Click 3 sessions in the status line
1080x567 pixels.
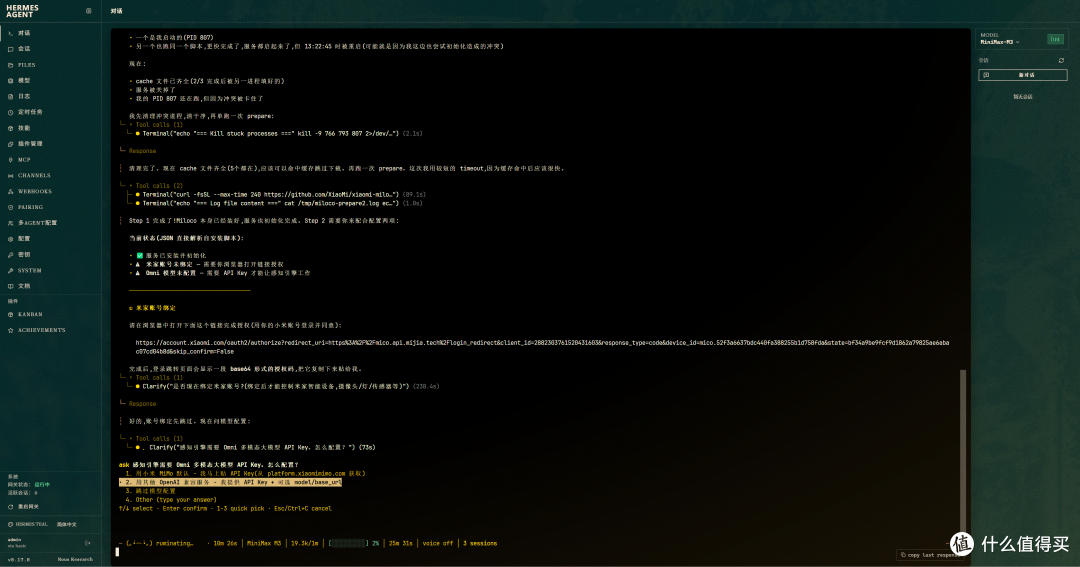tap(480, 544)
